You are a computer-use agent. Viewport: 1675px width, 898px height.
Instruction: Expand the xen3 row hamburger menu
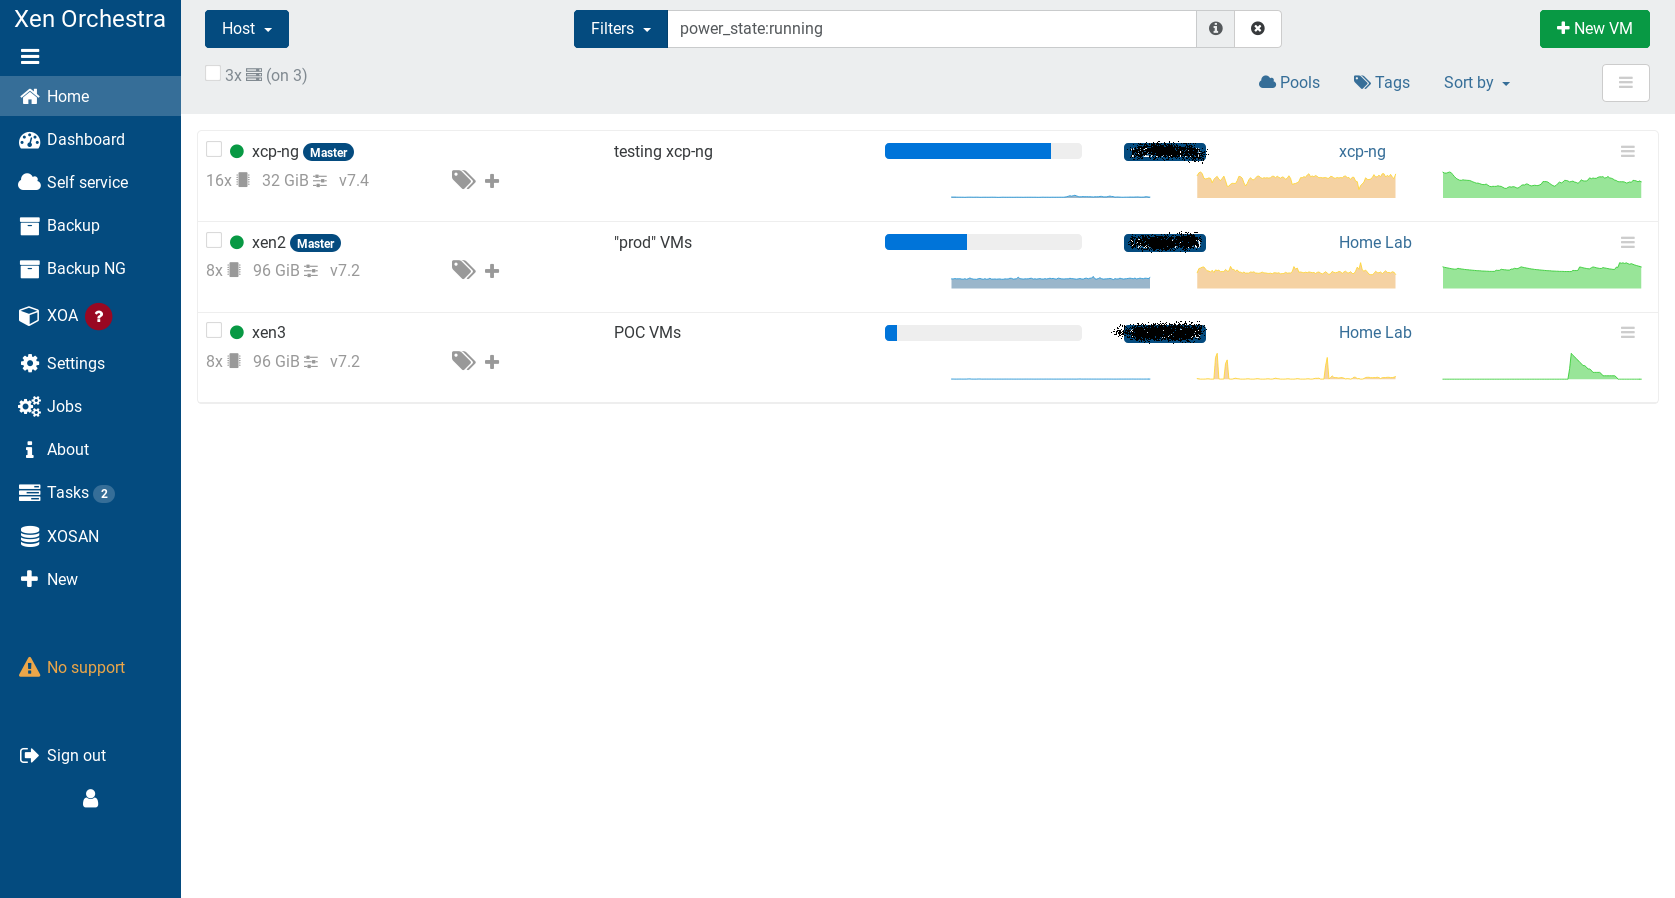click(1628, 333)
